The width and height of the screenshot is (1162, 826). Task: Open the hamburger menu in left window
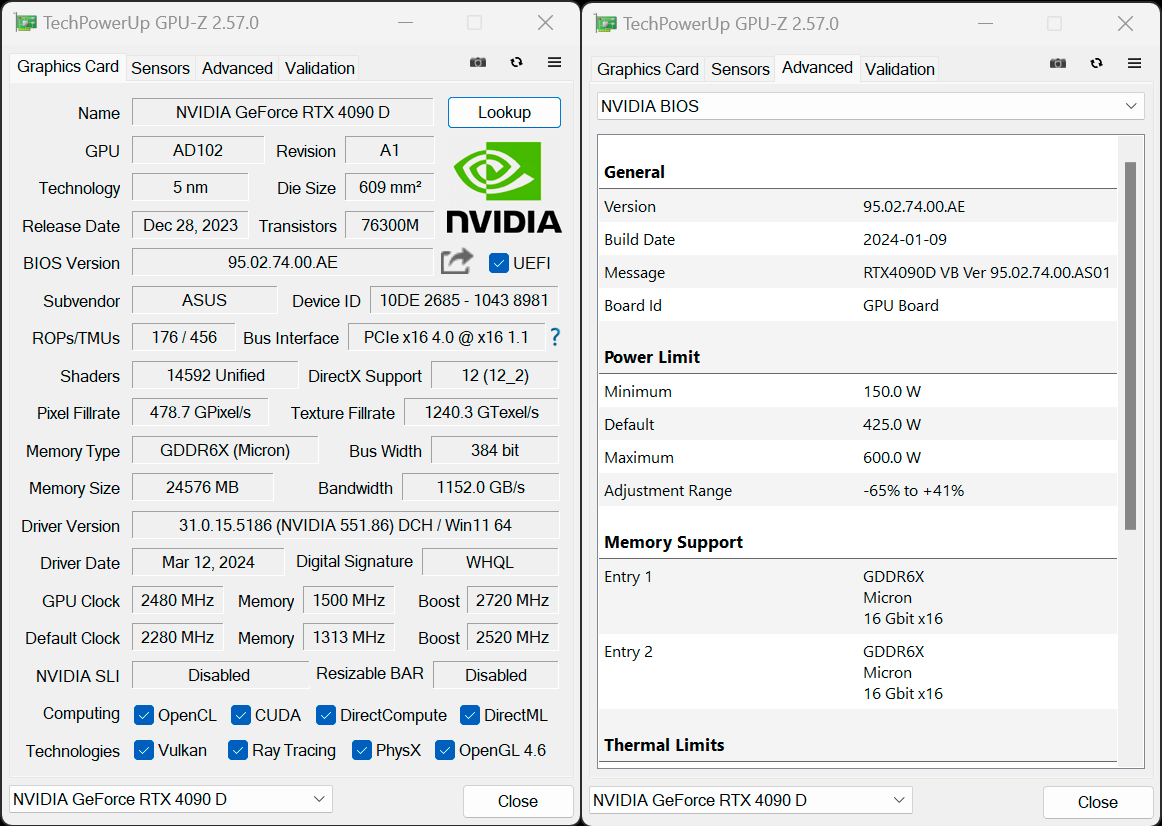pos(554,62)
